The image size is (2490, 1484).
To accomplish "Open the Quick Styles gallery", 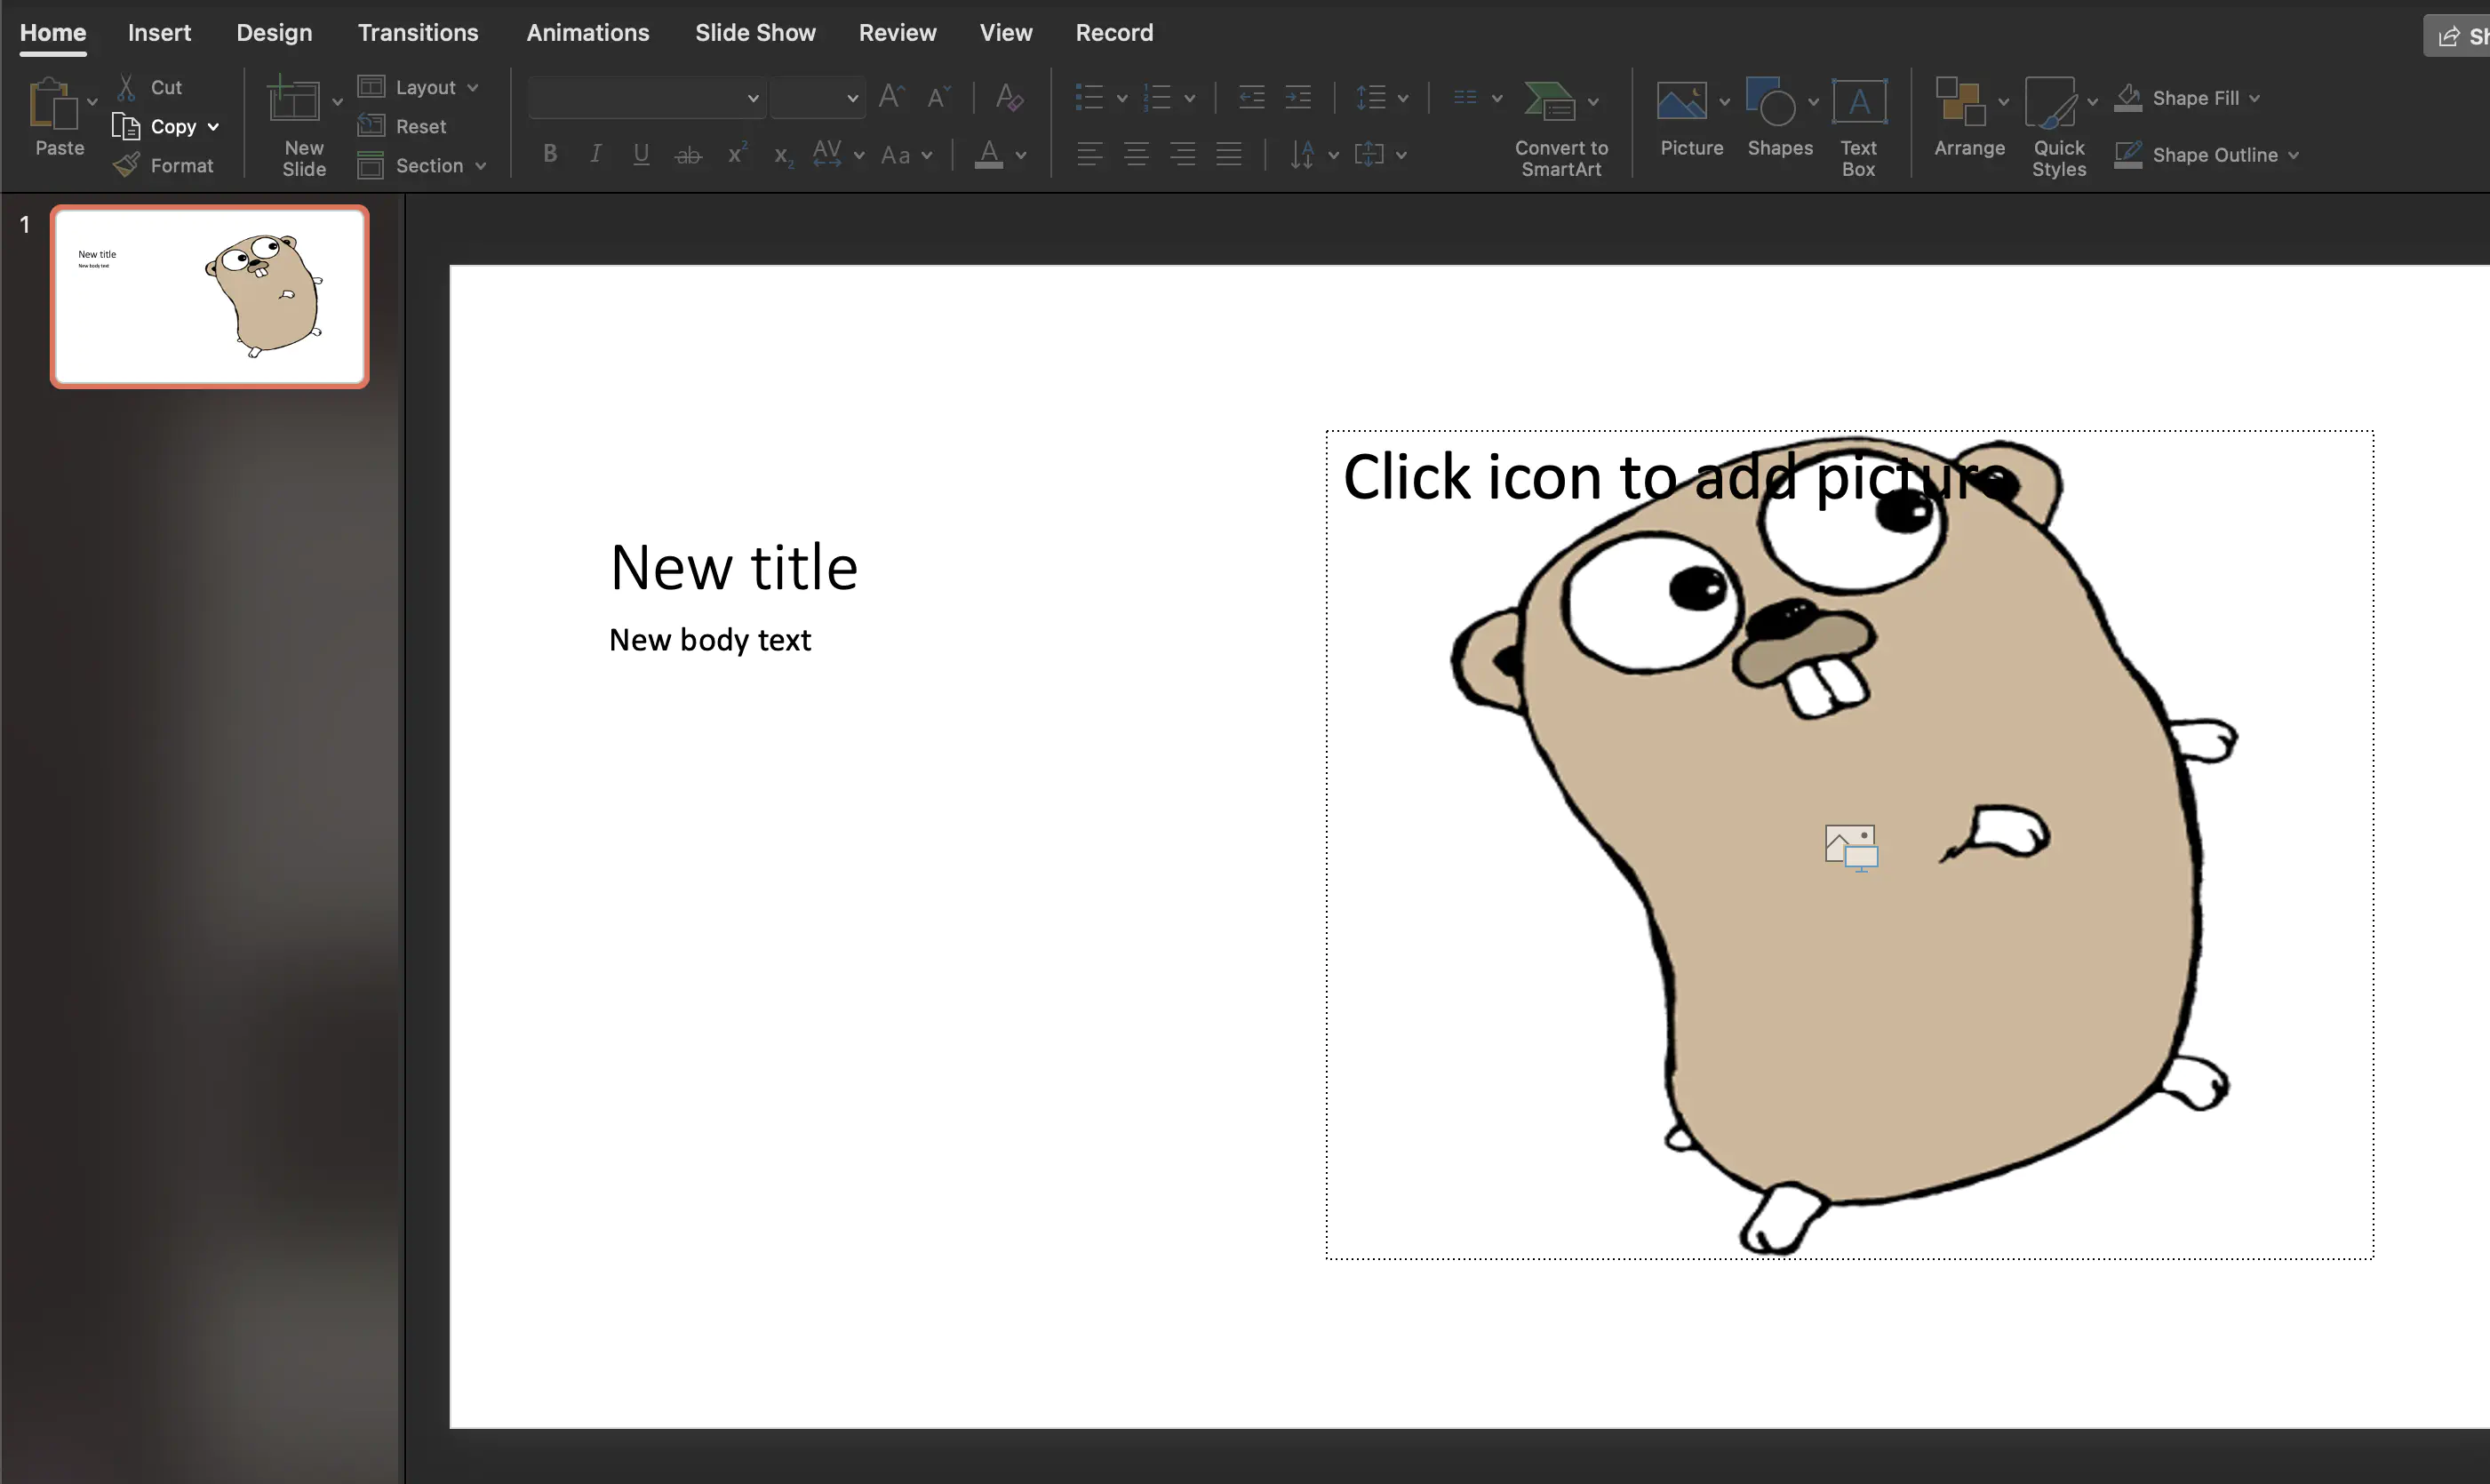I will tap(2050, 104).
